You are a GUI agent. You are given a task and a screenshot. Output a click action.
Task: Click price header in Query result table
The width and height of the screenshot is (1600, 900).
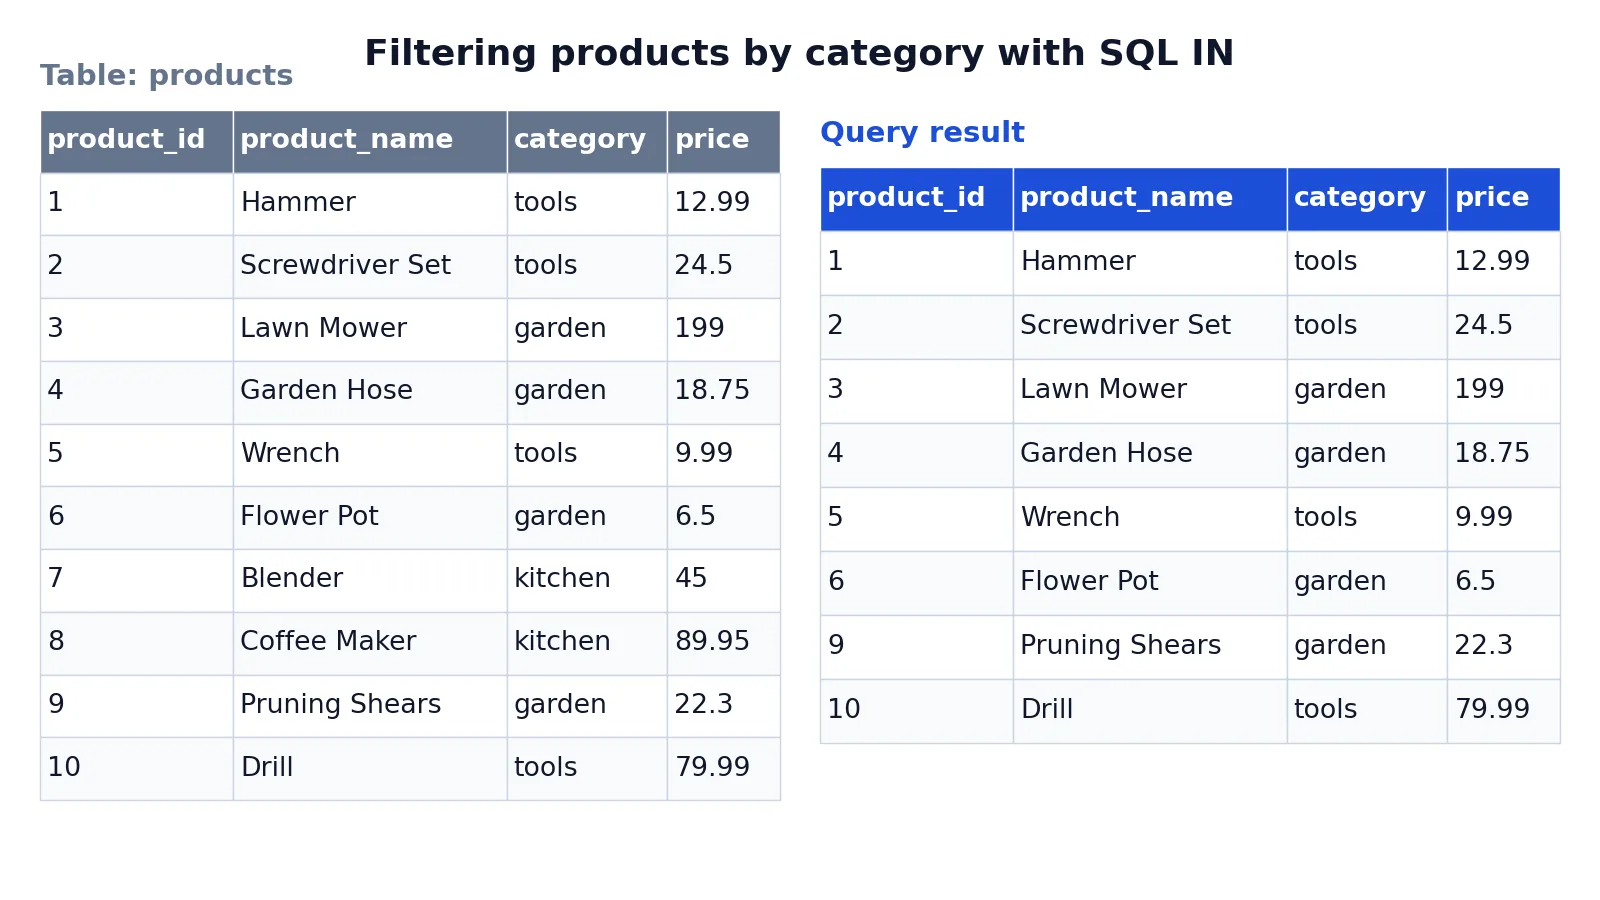point(1504,199)
